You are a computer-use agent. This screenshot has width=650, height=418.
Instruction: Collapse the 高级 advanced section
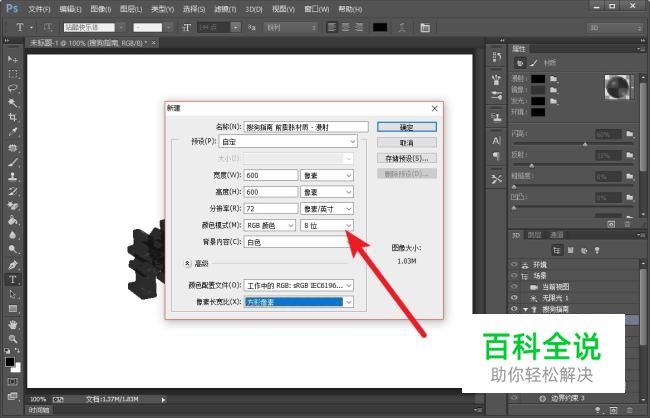(x=187, y=263)
